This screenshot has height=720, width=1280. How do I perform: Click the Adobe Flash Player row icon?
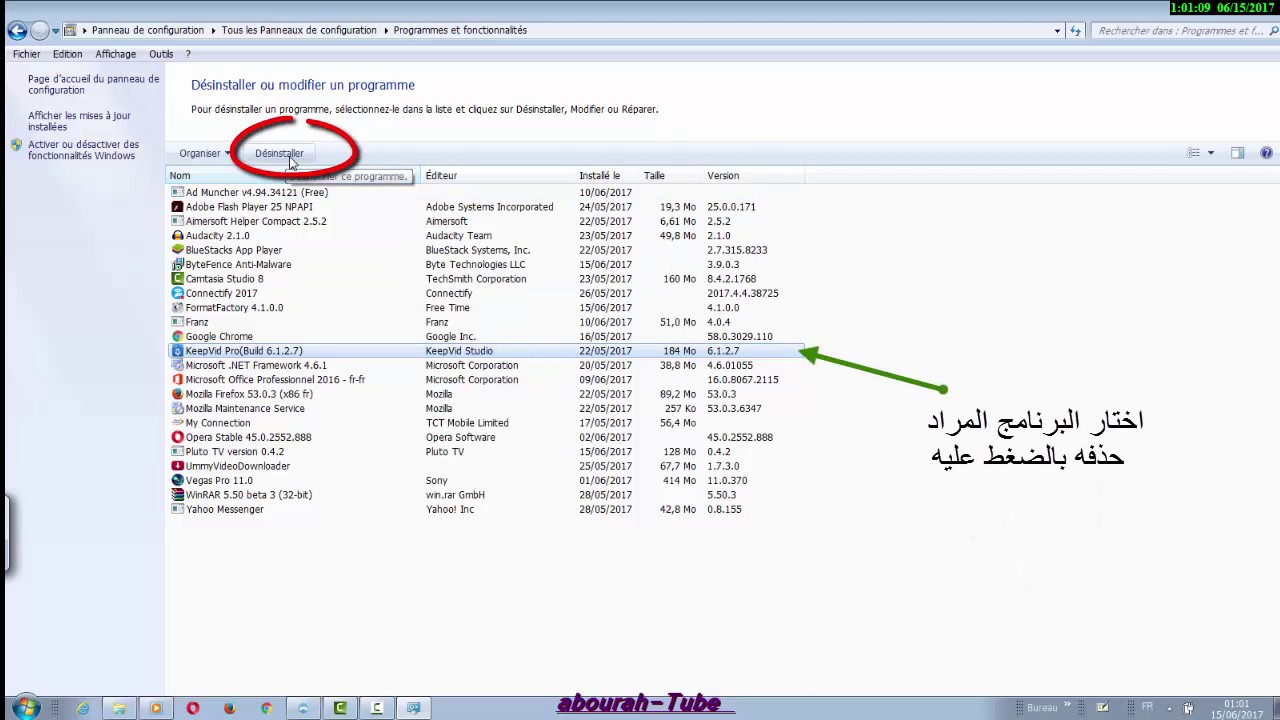coord(177,207)
